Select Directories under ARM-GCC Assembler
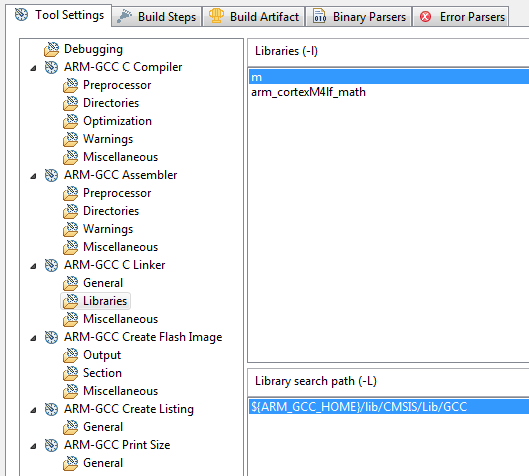Image resolution: width=529 pixels, height=476 pixels. tap(111, 211)
